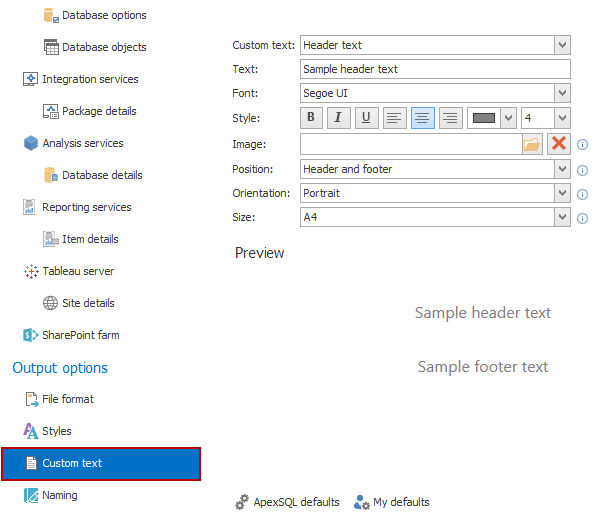Click the Item details icon
Screen dimensions: 604x518
[51, 239]
